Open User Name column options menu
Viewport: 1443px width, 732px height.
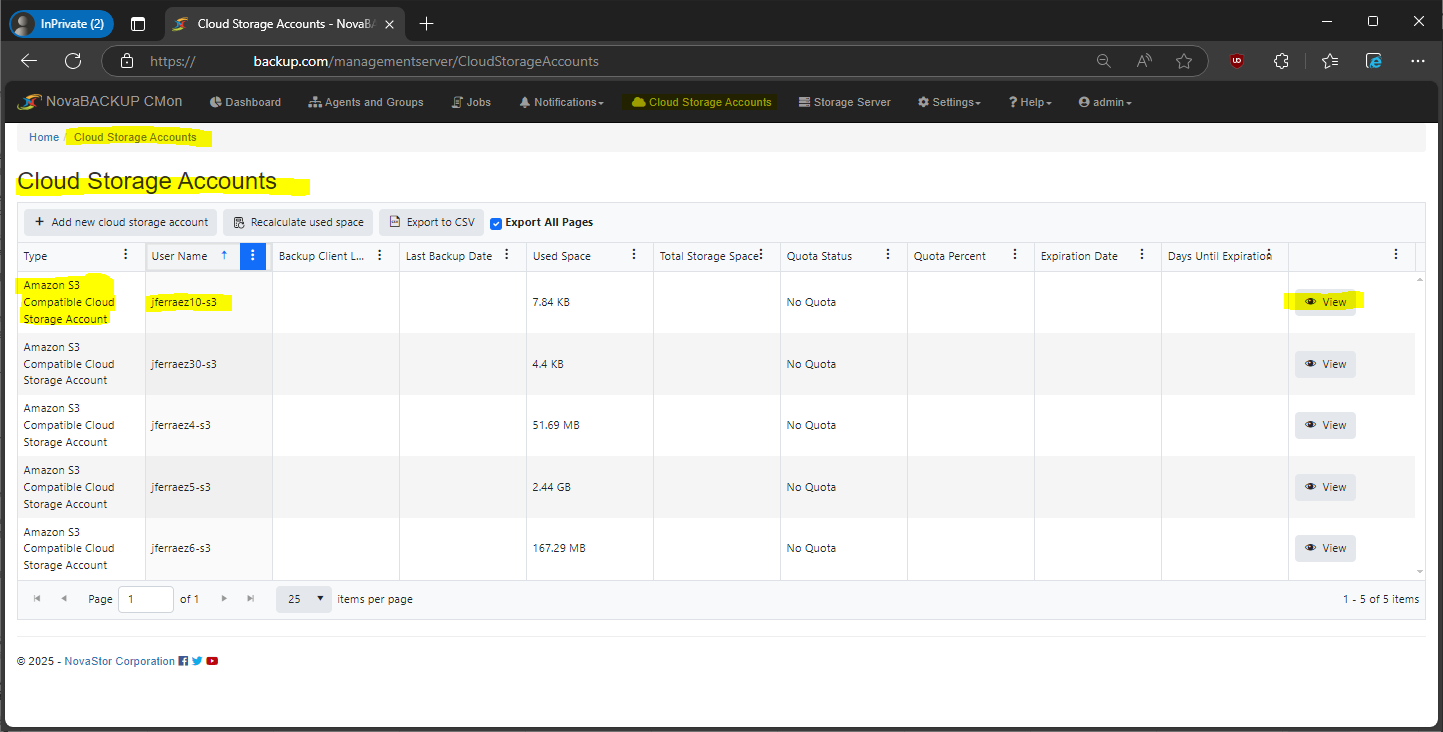pos(253,256)
